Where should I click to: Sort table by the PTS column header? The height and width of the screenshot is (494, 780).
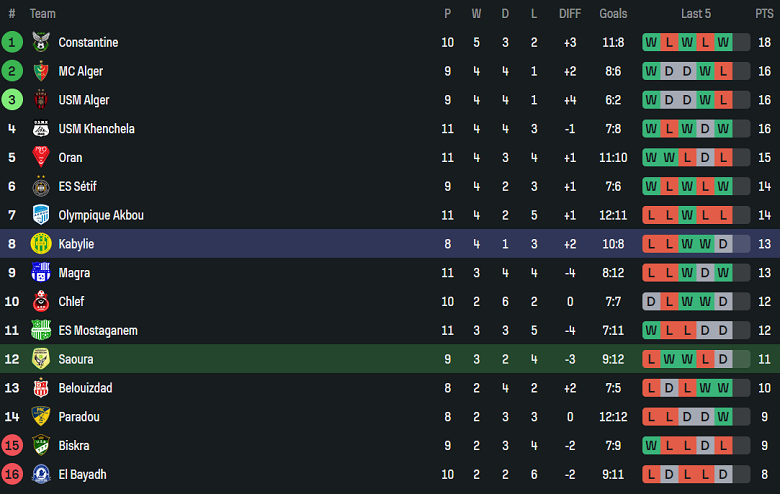pyautogui.click(x=764, y=14)
